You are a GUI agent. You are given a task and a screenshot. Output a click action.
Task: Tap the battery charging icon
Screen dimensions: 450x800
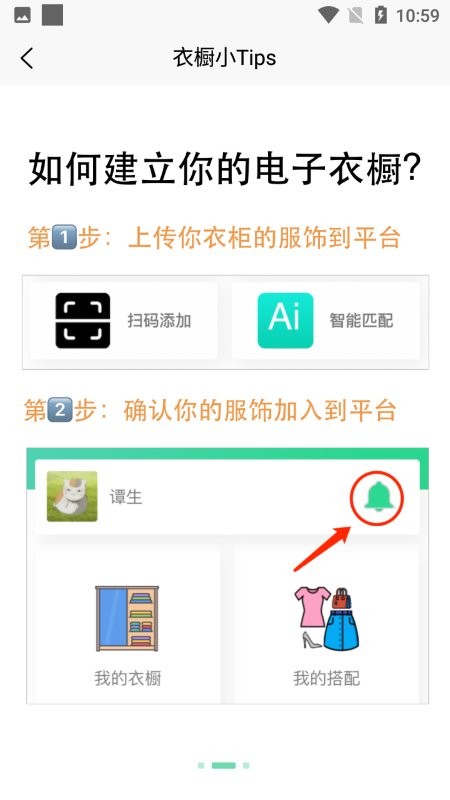click(x=381, y=15)
